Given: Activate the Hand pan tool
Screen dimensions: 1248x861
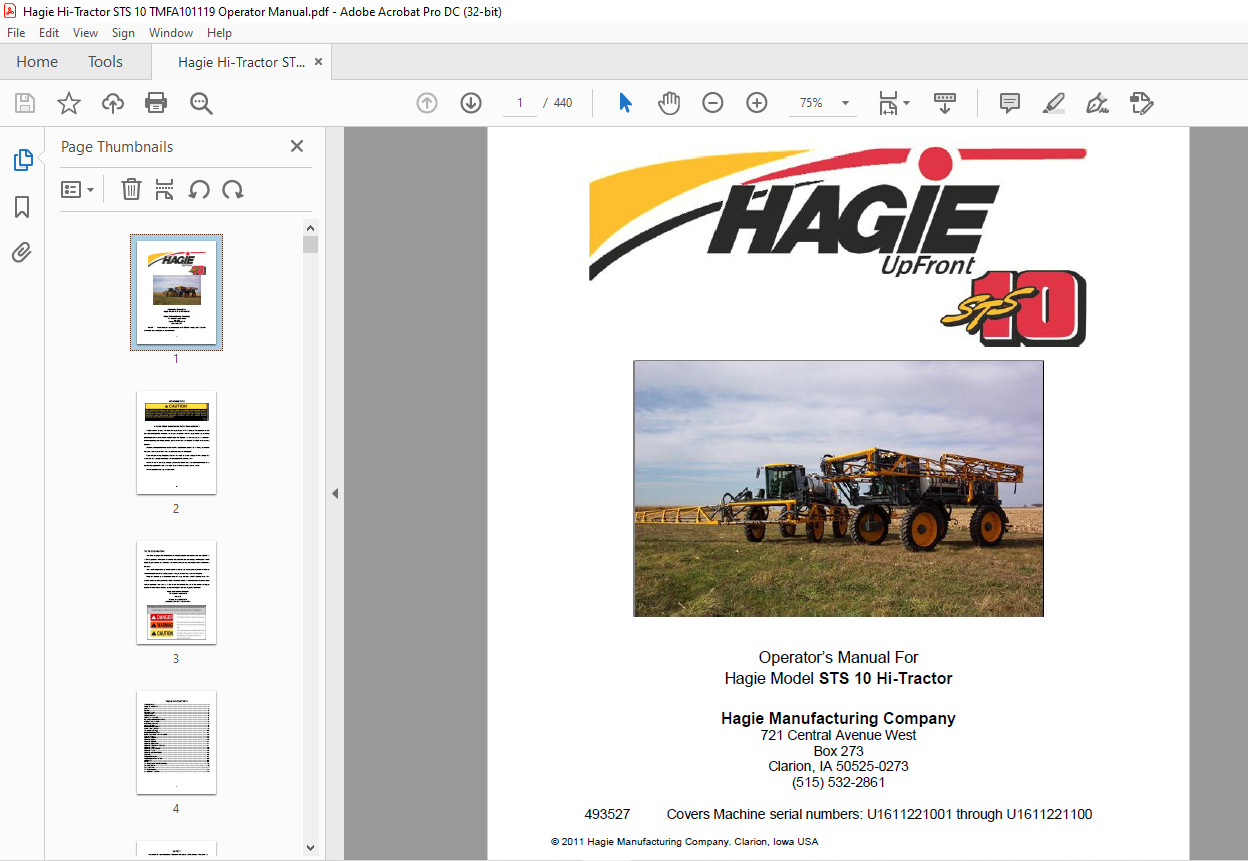Looking at the screenshot, I should pos(669,103).
